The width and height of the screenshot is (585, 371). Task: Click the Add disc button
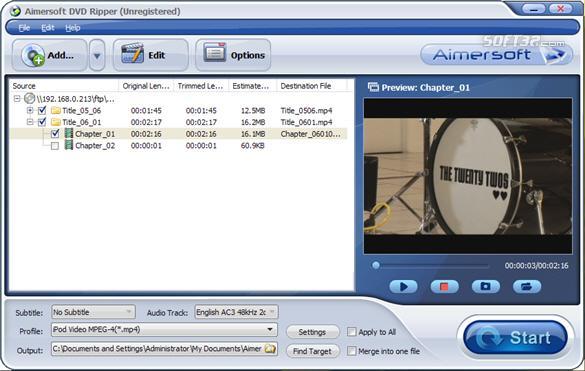50,55
